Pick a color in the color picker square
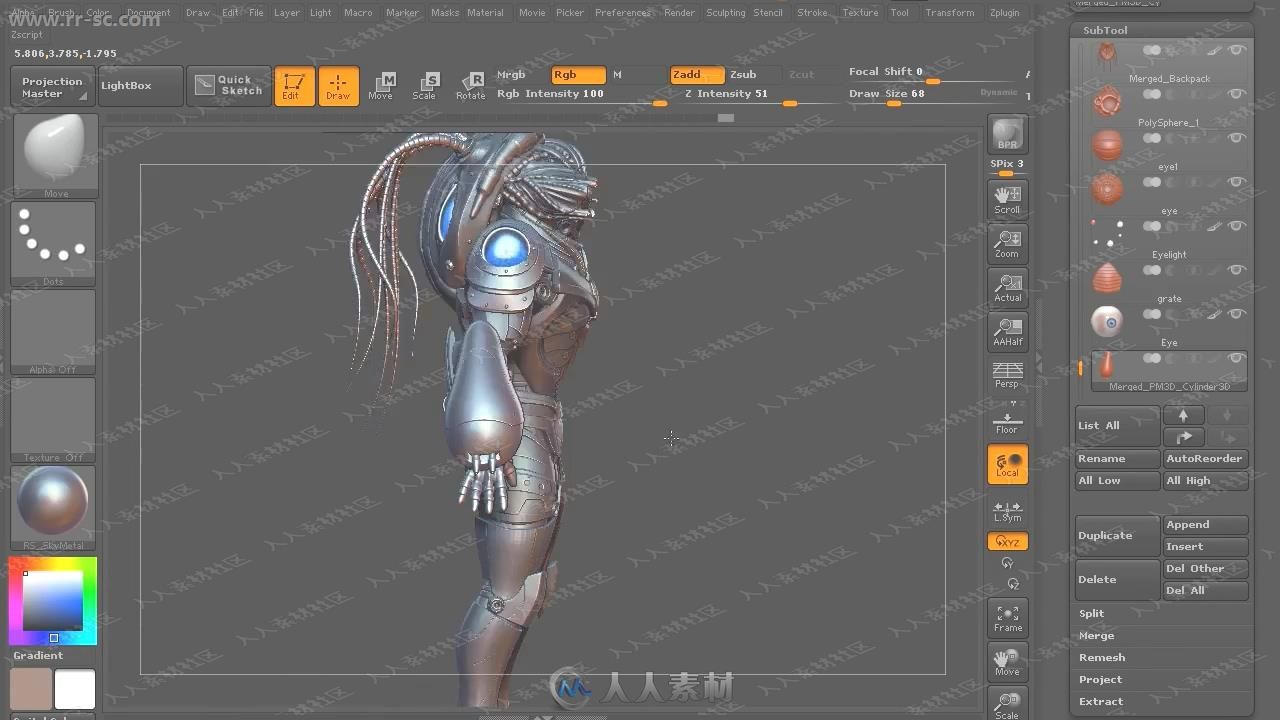Image resolution: width=1280 pixels, height=720 pixels. [53, 600]
